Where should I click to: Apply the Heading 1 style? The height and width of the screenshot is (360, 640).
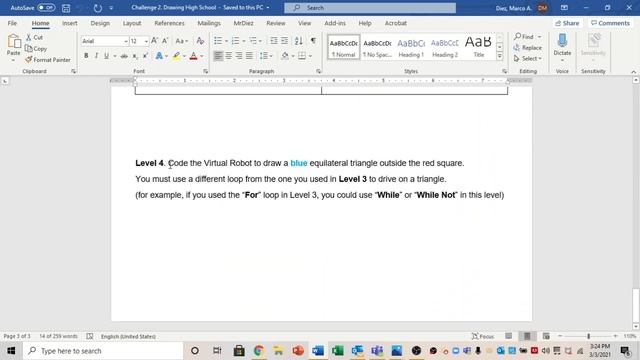tap(411, 47)
